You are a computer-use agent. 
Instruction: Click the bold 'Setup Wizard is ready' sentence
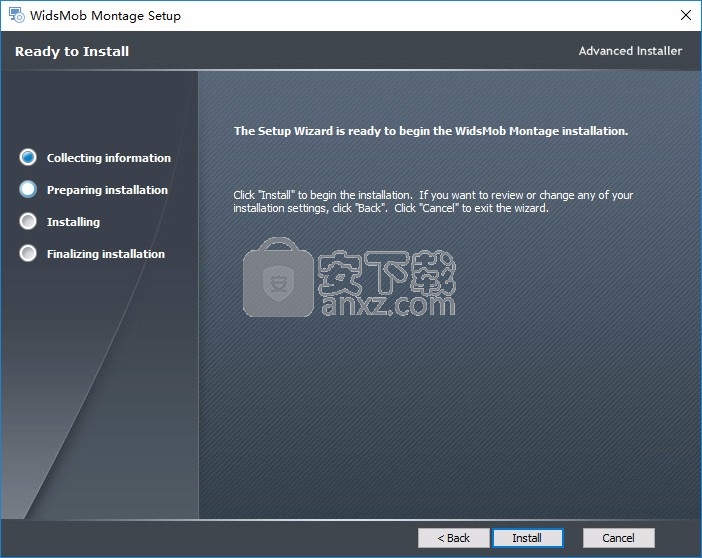pyautogui.click(x=431, y=131)
